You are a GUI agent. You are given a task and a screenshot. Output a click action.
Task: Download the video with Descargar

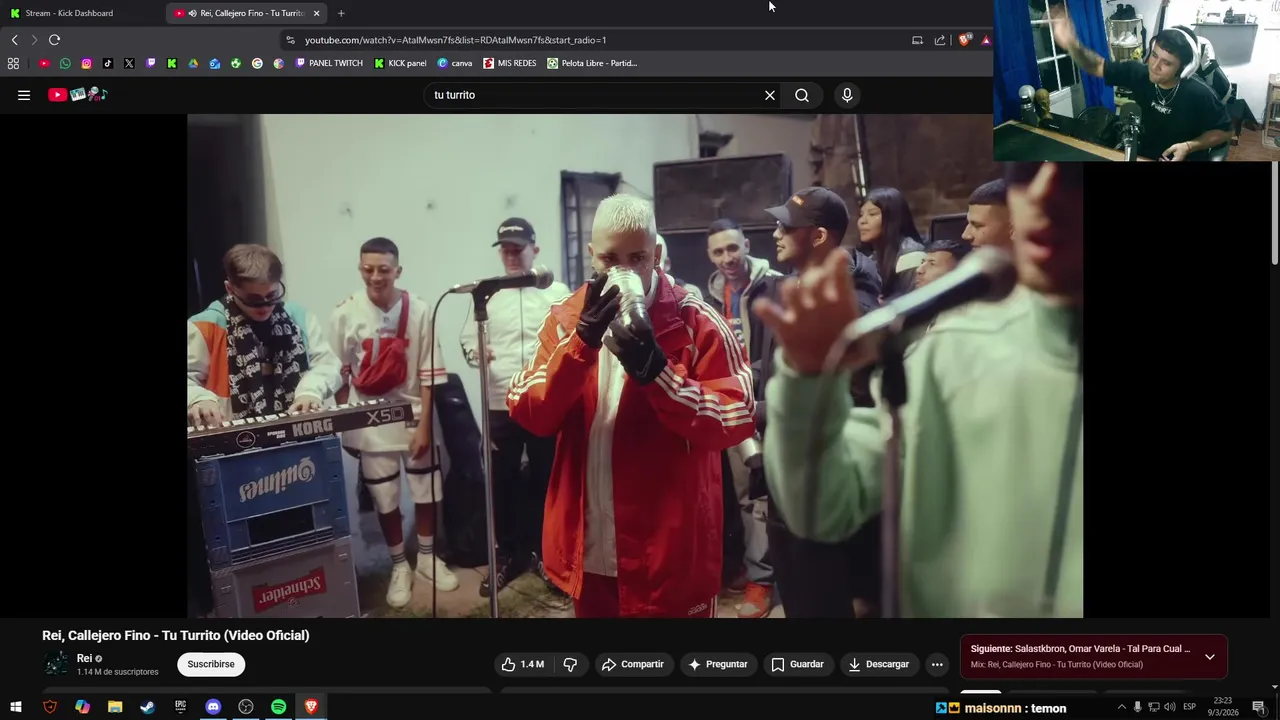(879, 664)
